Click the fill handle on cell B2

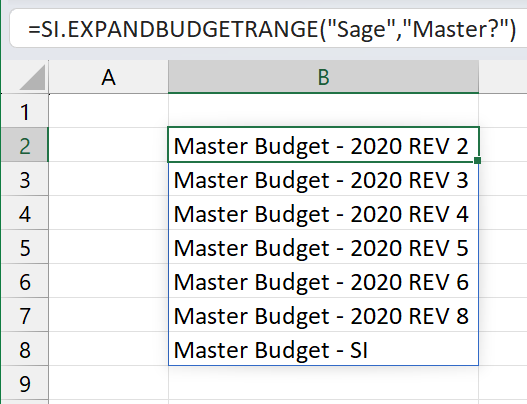(477, 161)
